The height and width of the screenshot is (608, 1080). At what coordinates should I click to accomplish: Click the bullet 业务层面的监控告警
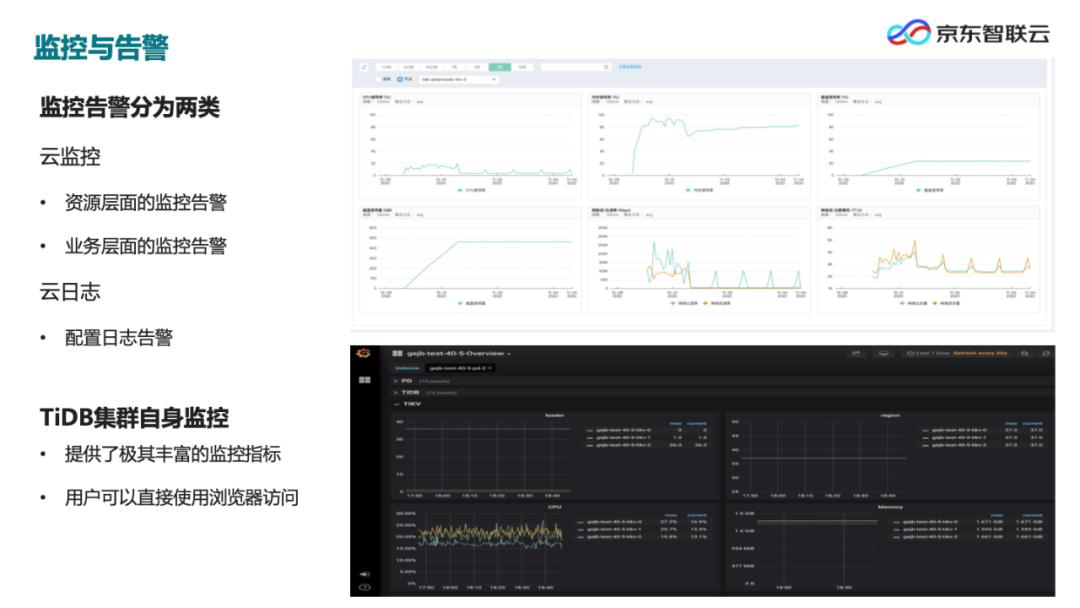[x=145, y=247]
